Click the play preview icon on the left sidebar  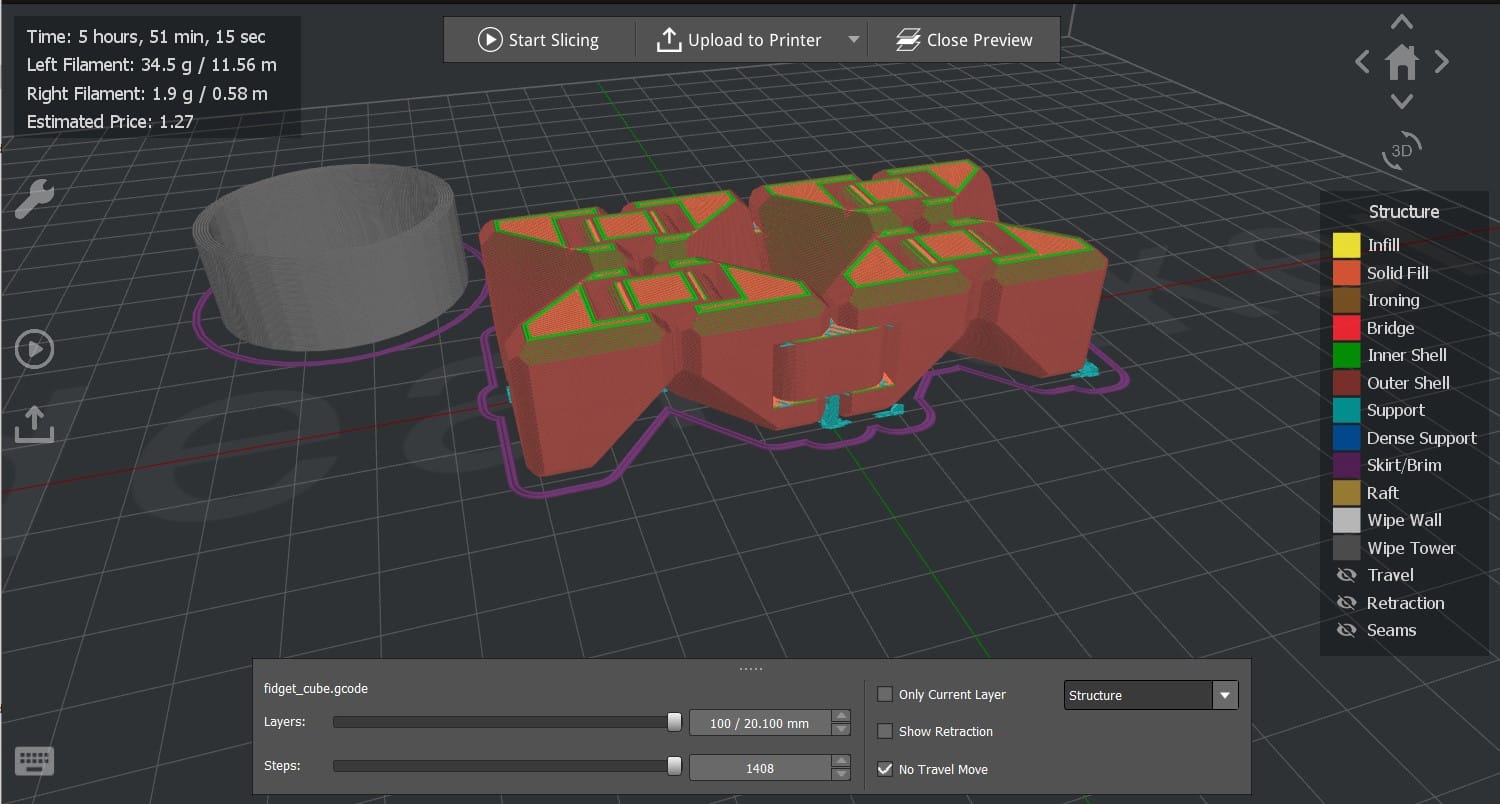pos(34,350)
